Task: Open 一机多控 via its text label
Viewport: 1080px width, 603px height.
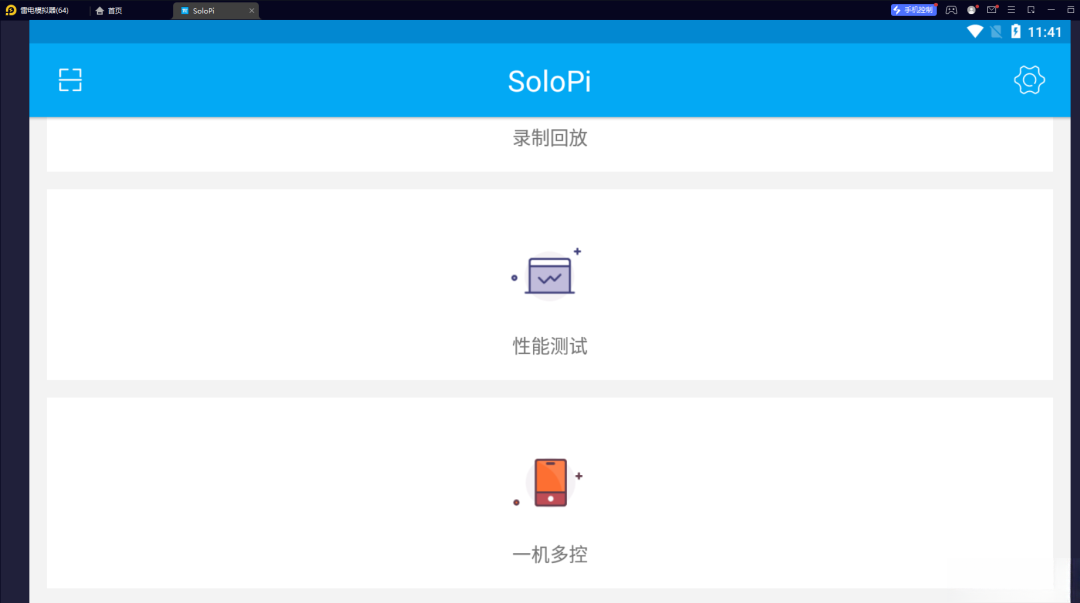Action: tap(549, 554)
